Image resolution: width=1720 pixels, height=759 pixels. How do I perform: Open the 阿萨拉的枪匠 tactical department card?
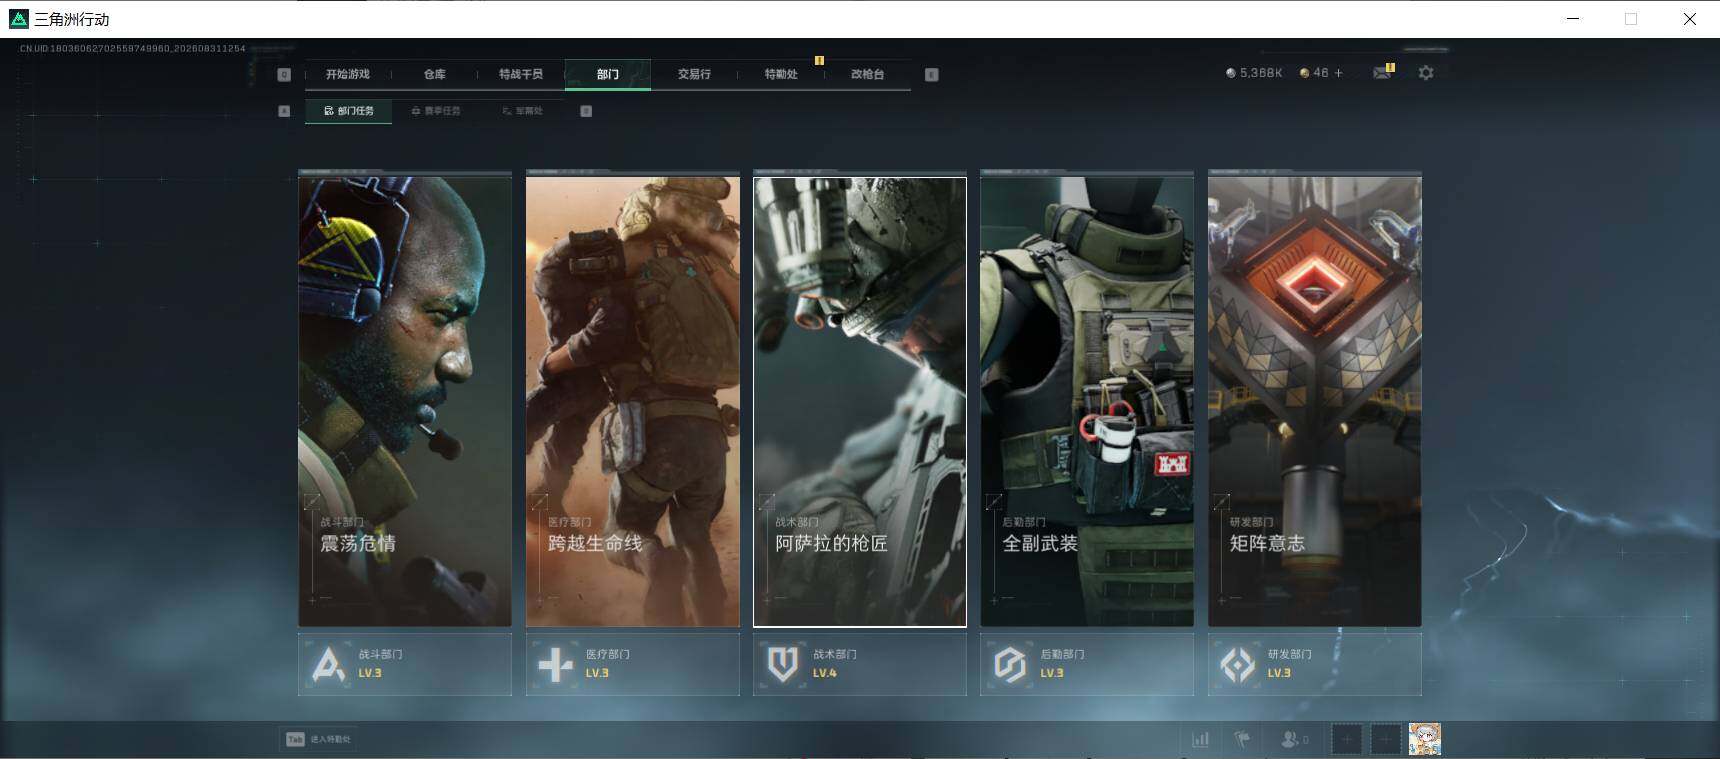860,402
